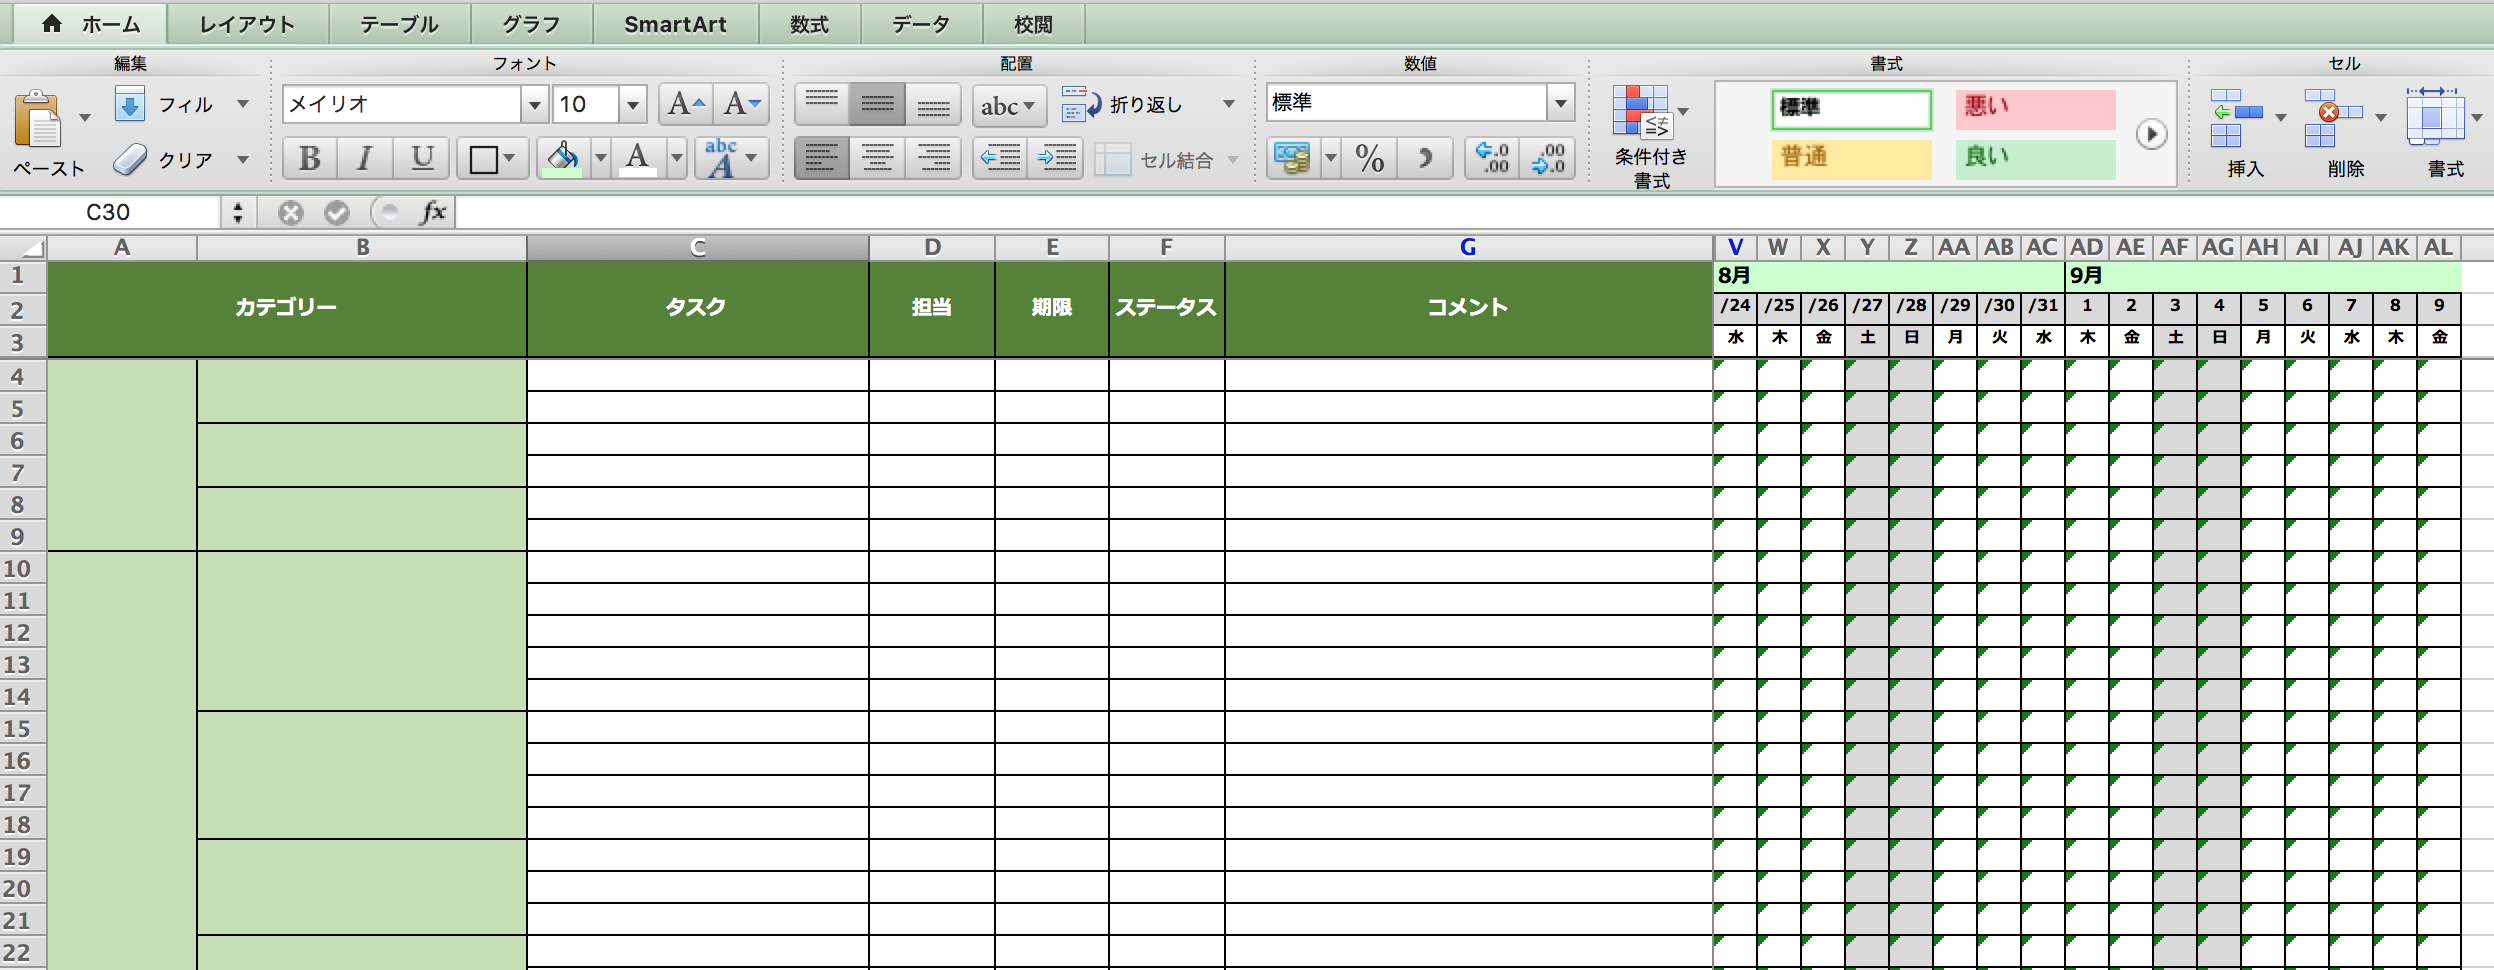Open conditional formatting (条件付き書式)
Viewport: 2494px width, 970px height.
tap(1650, 137)
